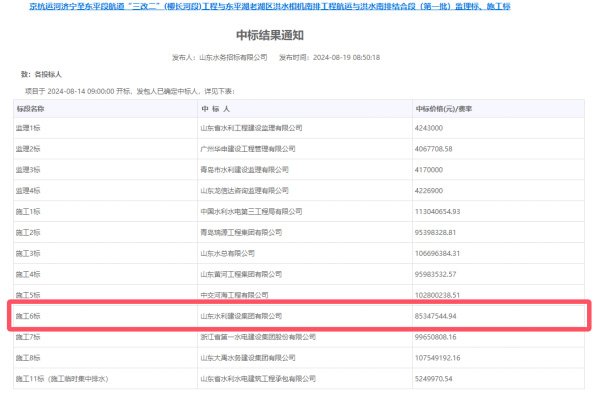Open the blue project title link at top
The height and width of the screenshot is (393, 598).
click(x=270, y=6)
